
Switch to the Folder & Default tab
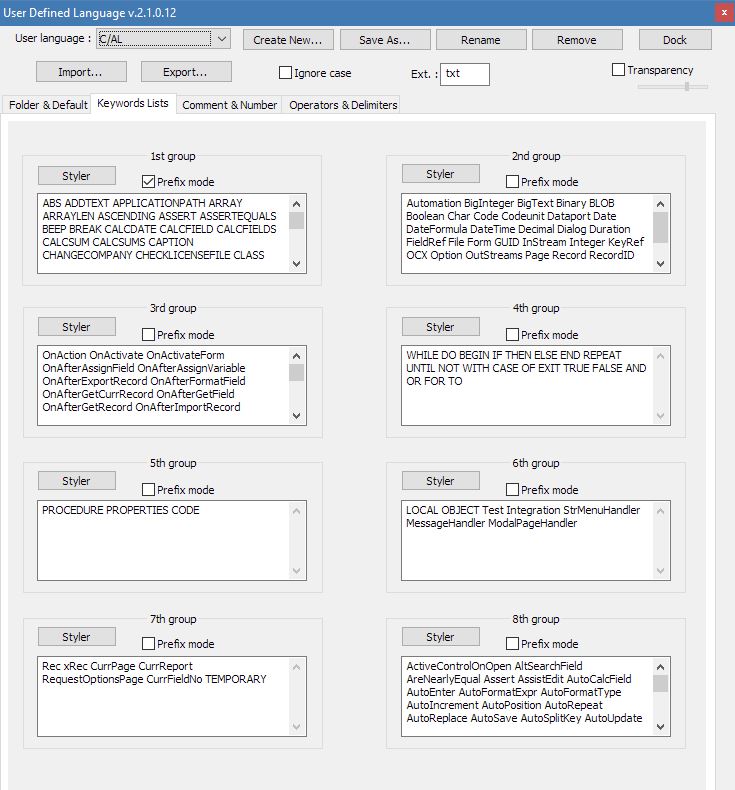click(48, 105)
